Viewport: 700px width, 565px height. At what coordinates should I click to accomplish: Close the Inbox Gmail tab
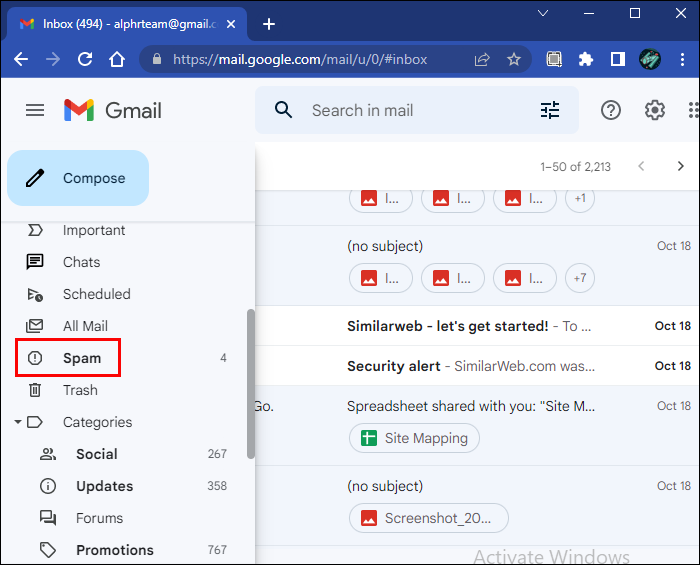(x=231, y=24)
